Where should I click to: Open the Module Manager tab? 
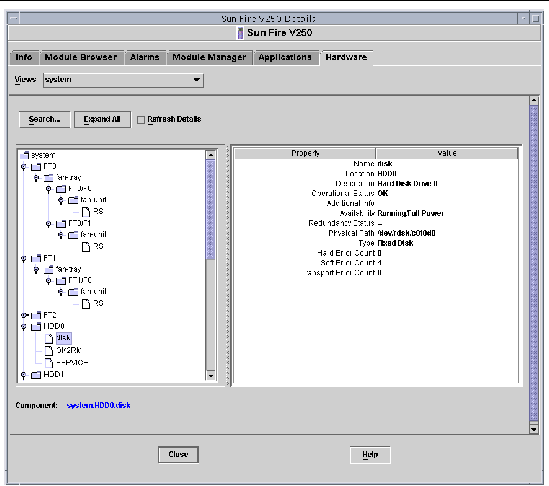click(x=209, y=57)
